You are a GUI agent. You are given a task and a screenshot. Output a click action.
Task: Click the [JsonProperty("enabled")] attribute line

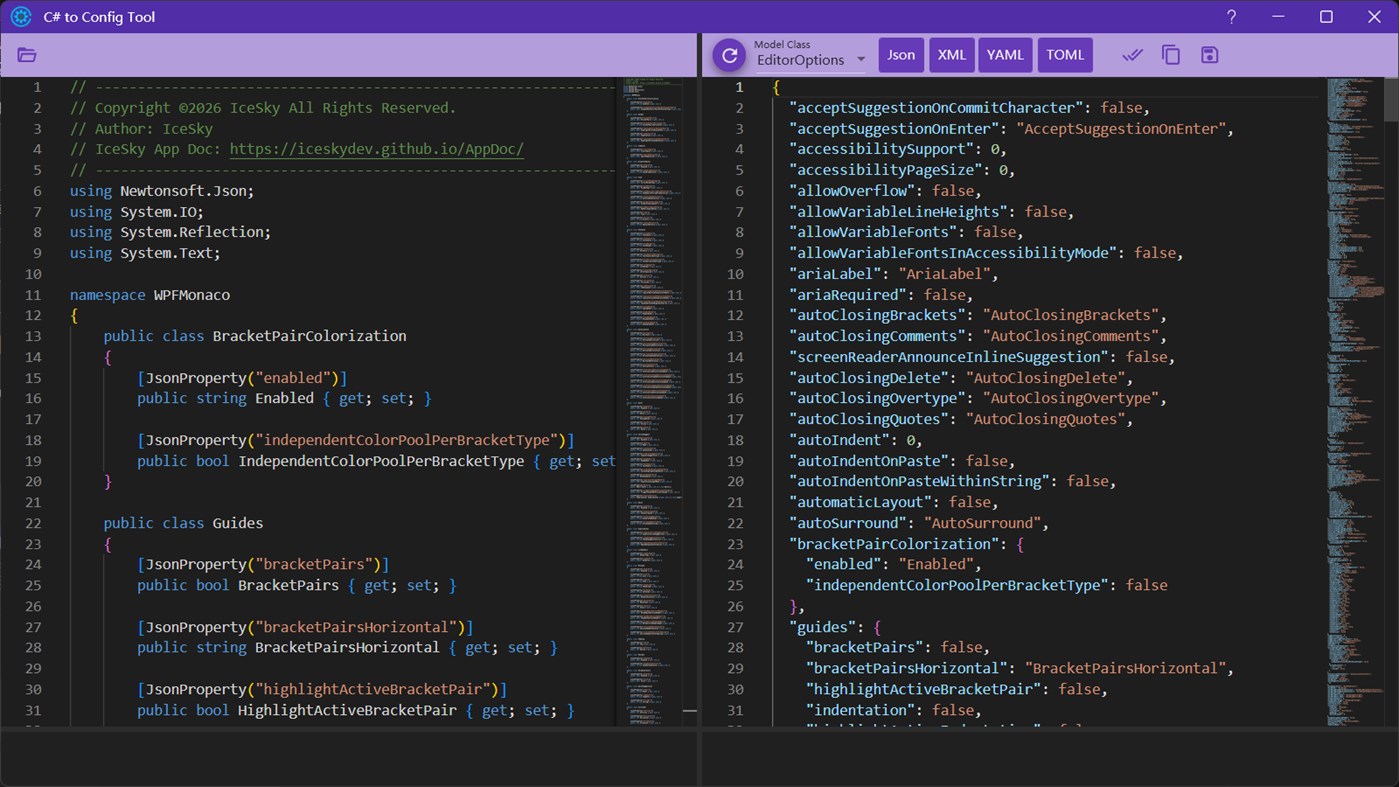[x=242, y=378]
